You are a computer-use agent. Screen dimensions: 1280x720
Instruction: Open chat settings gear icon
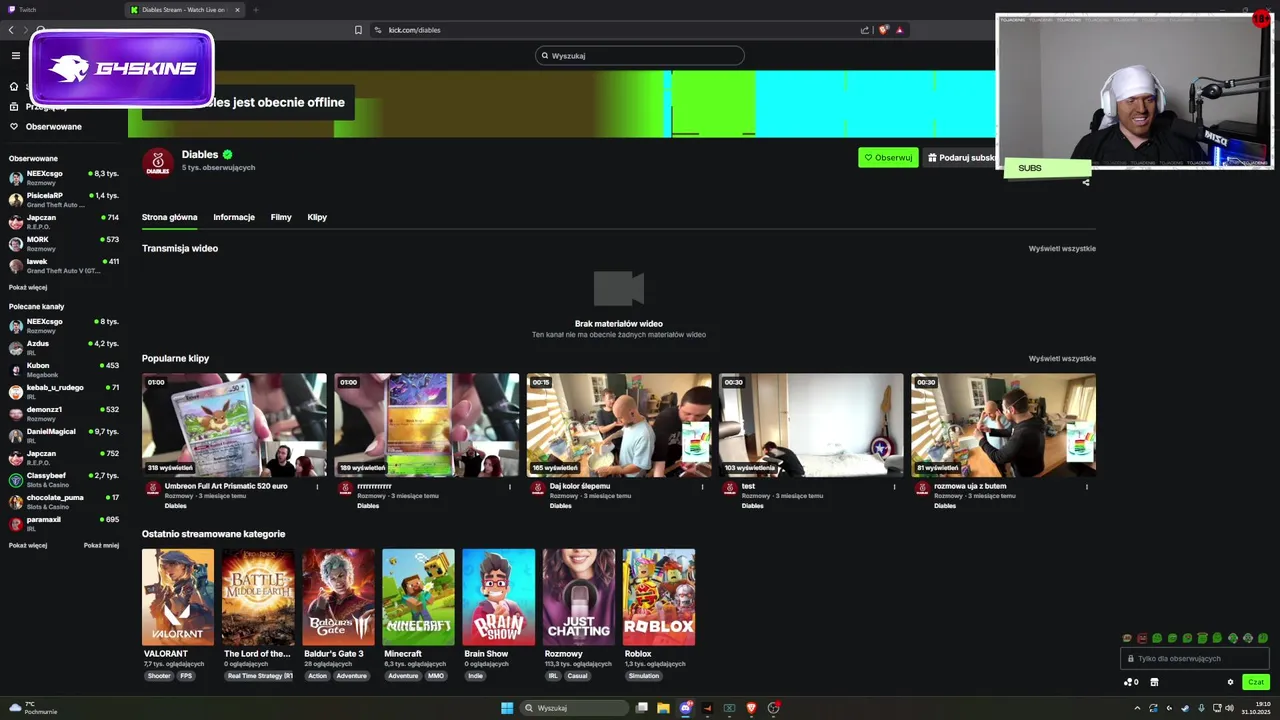pyautogui.click(x=1230, y=682)
